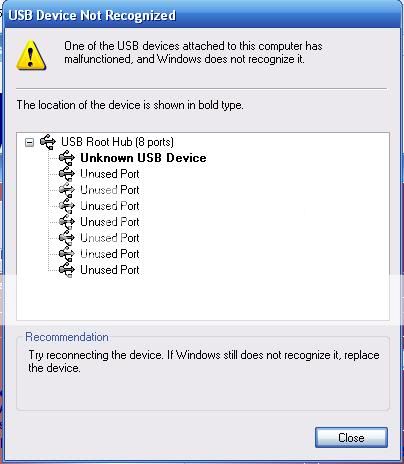Viewport: 404px width, 464px height.
Task: Collapse the USB Root Hub tree node
Action: point(30,143)
